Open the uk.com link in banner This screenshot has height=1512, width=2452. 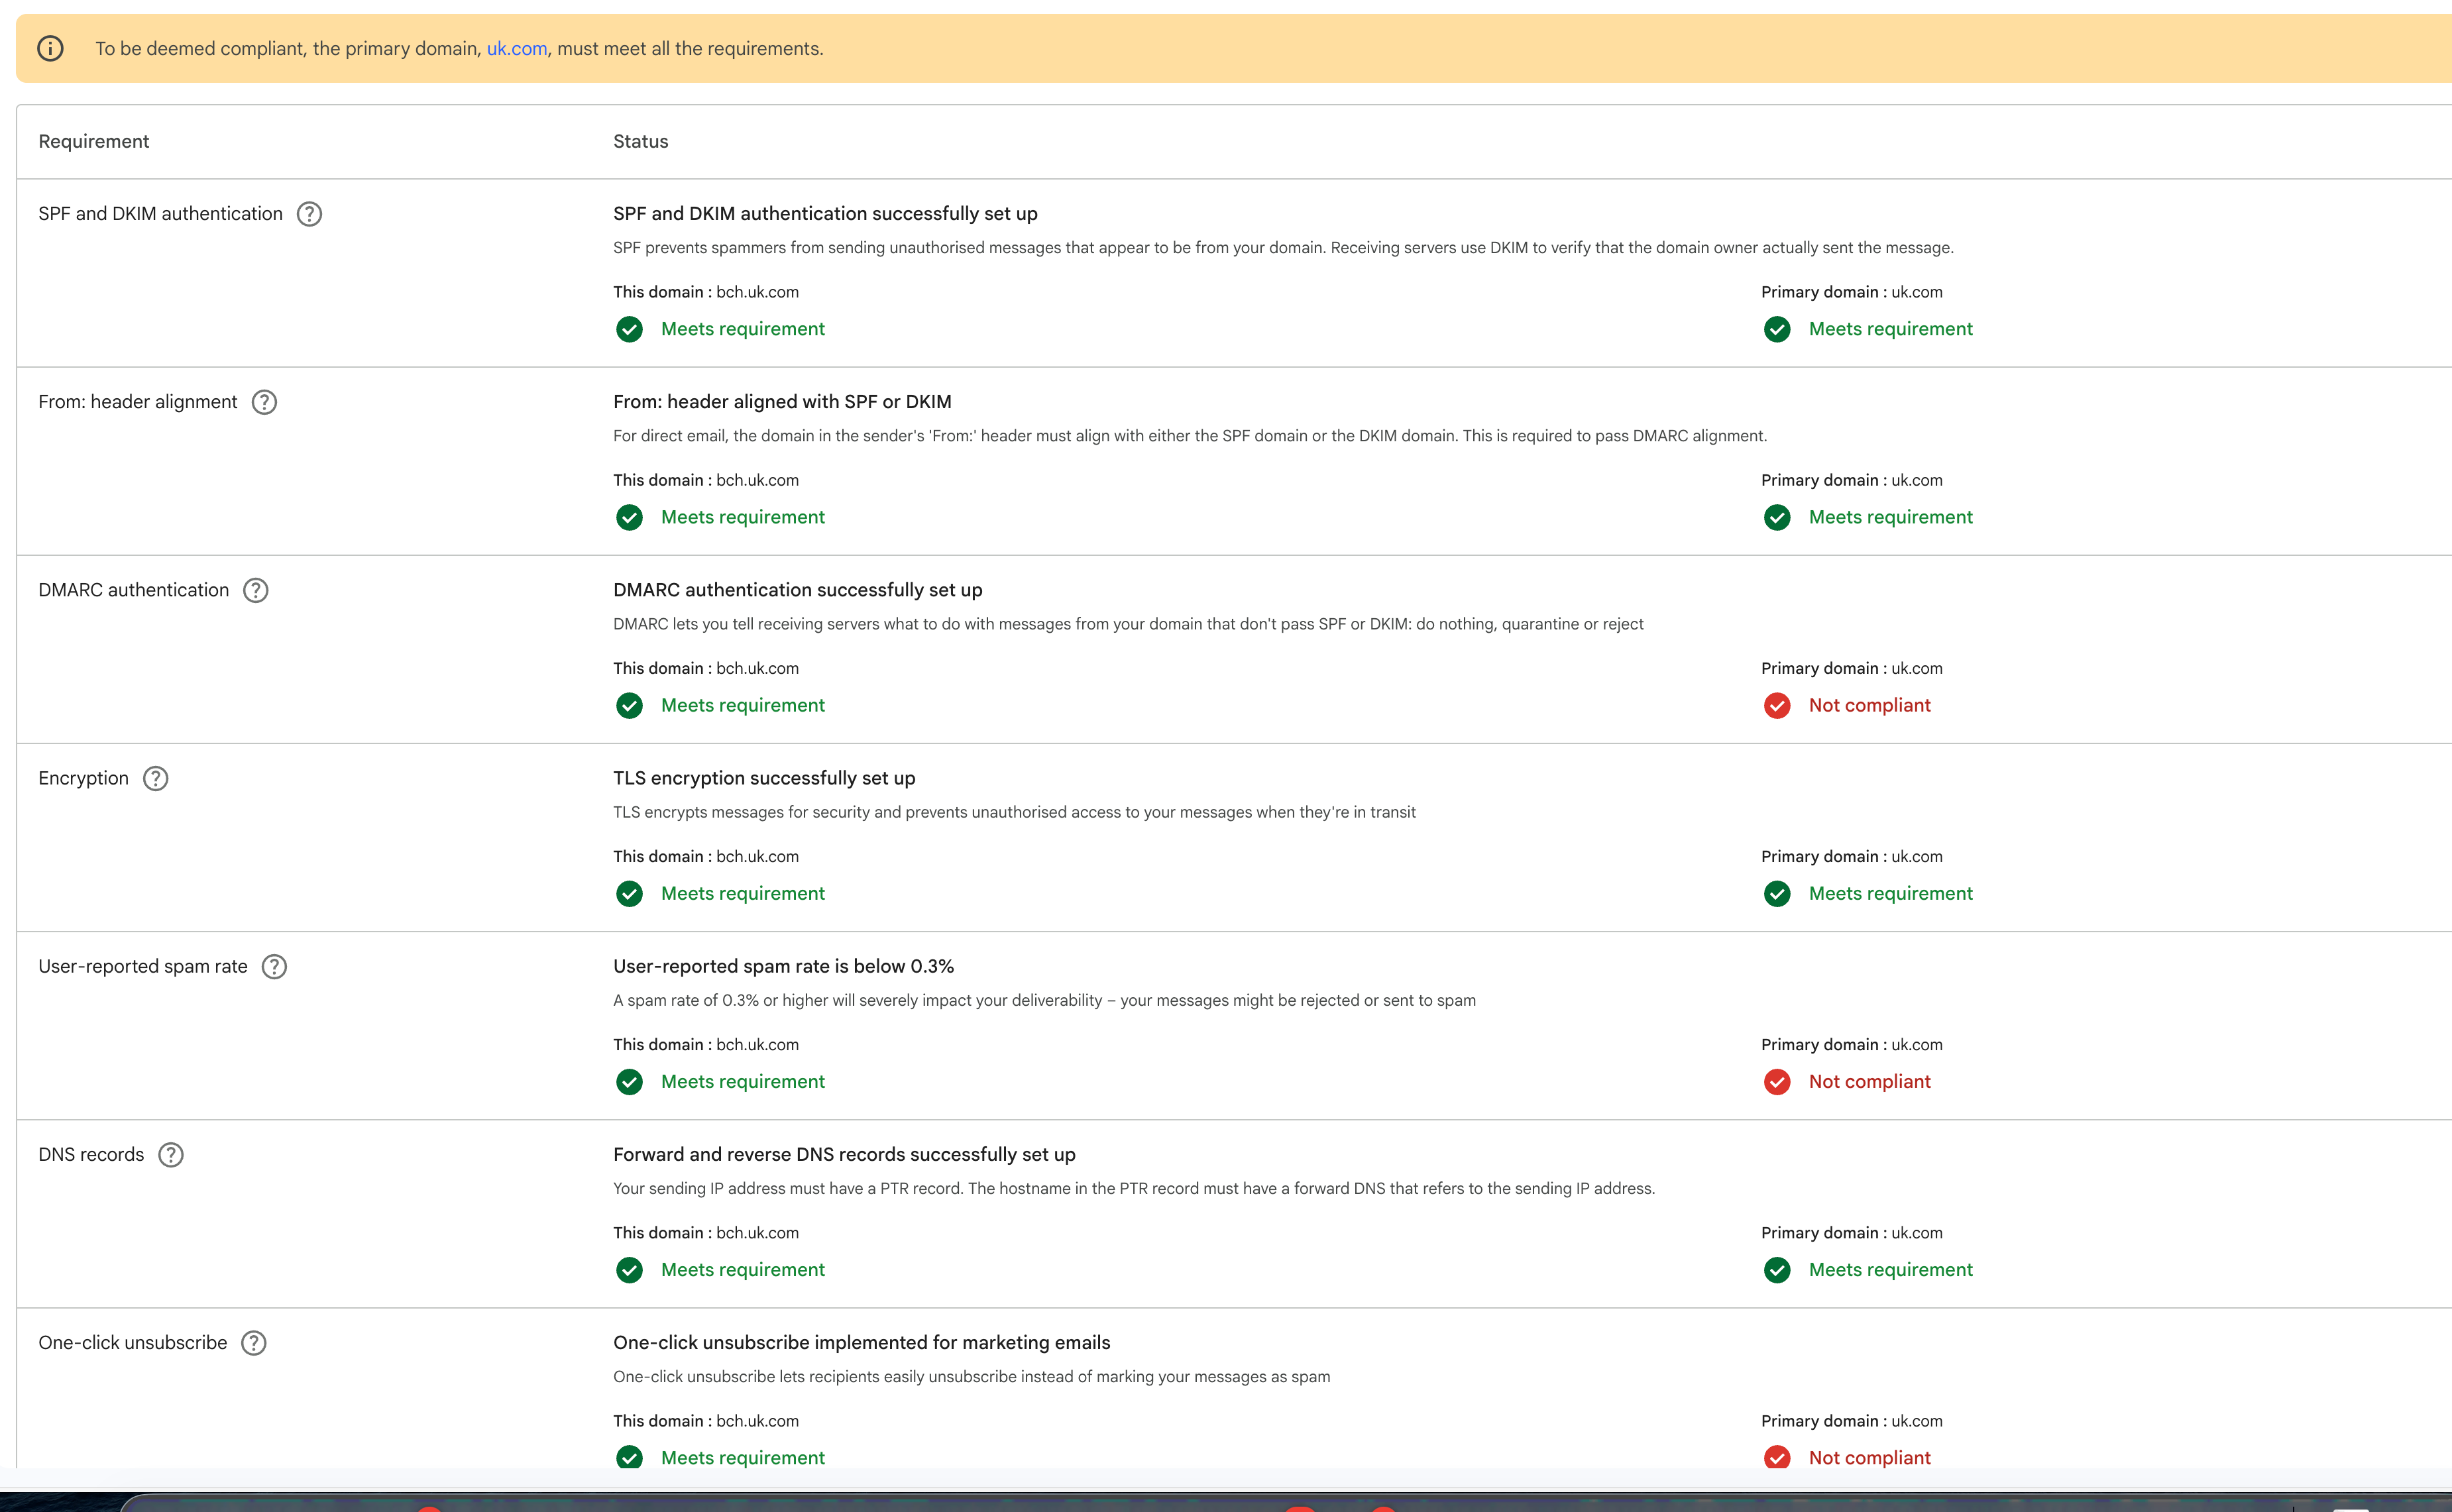(x=516, y=48)
